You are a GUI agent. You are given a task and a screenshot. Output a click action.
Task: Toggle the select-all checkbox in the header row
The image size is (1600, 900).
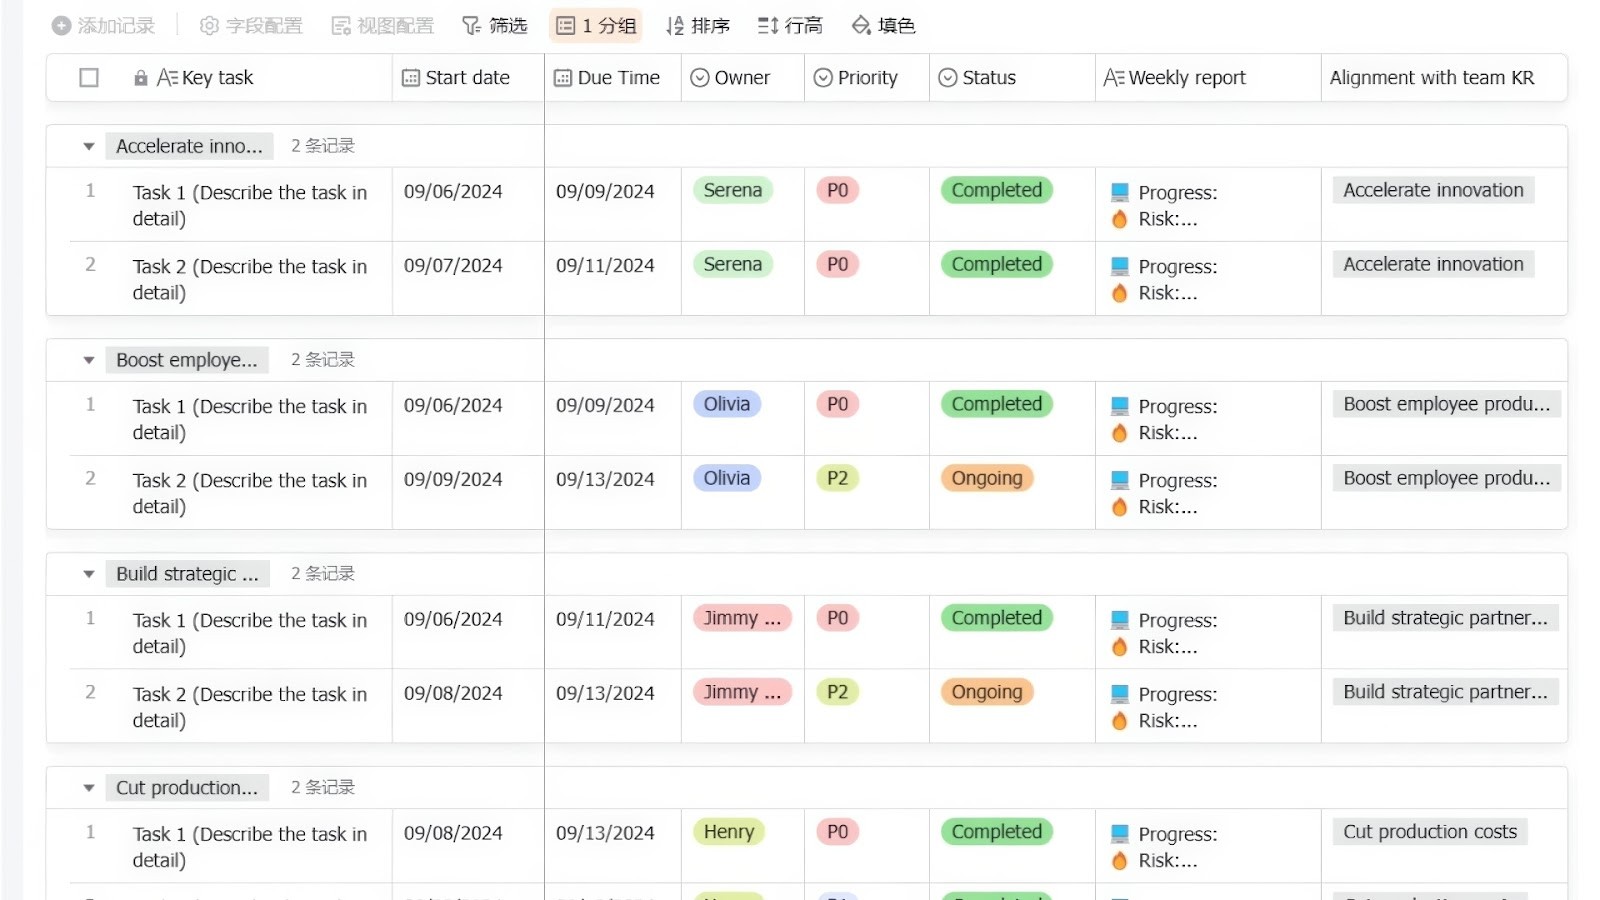(x=88, y=77)
